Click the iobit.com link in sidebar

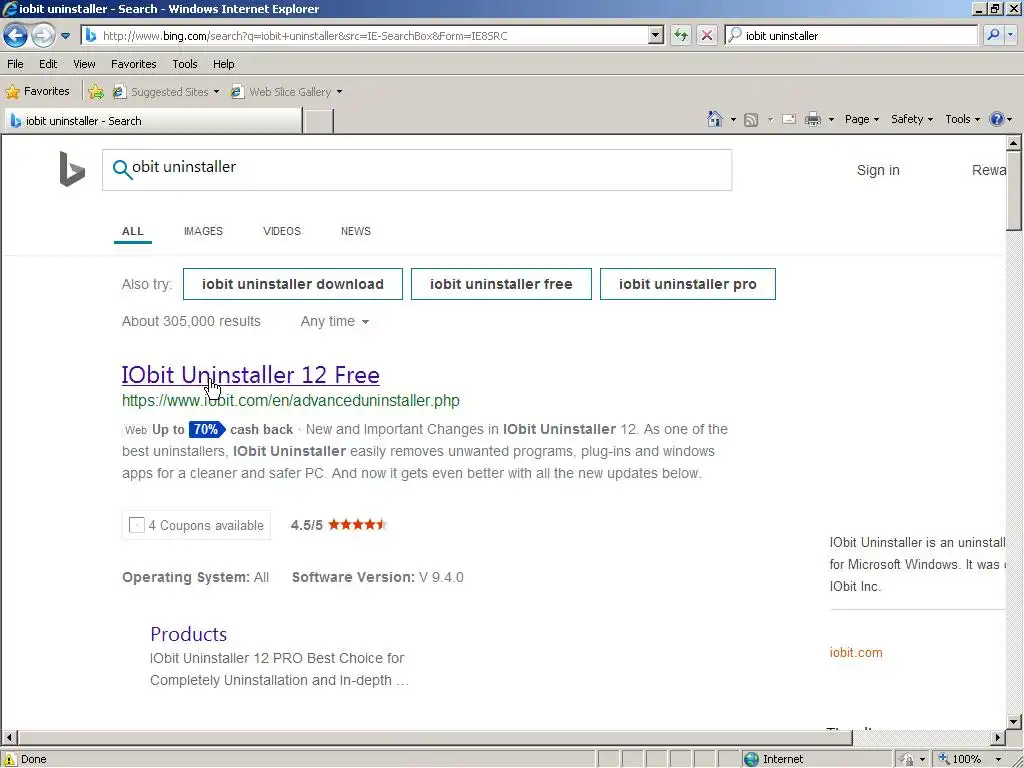tap(856, 652)
